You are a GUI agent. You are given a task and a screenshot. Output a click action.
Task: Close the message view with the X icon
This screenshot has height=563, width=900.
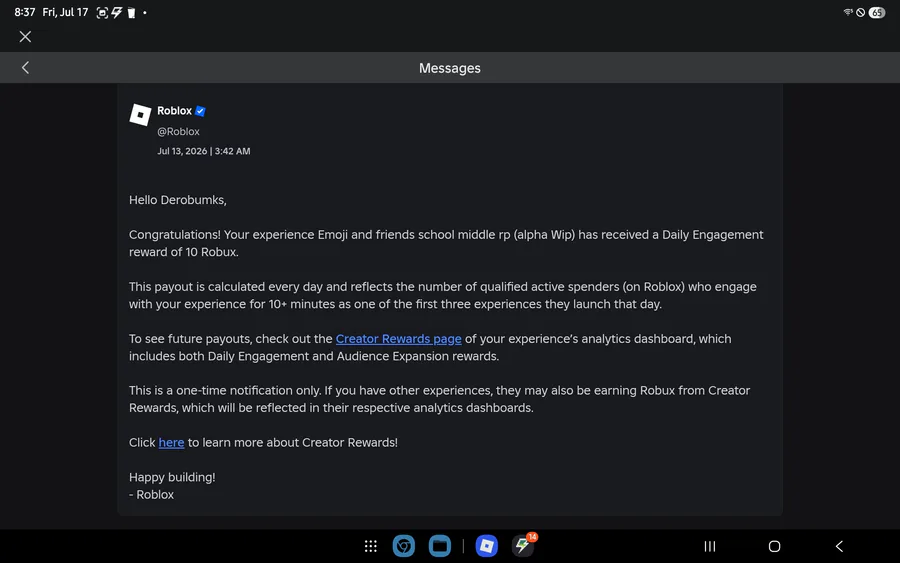tap(25, 37)
